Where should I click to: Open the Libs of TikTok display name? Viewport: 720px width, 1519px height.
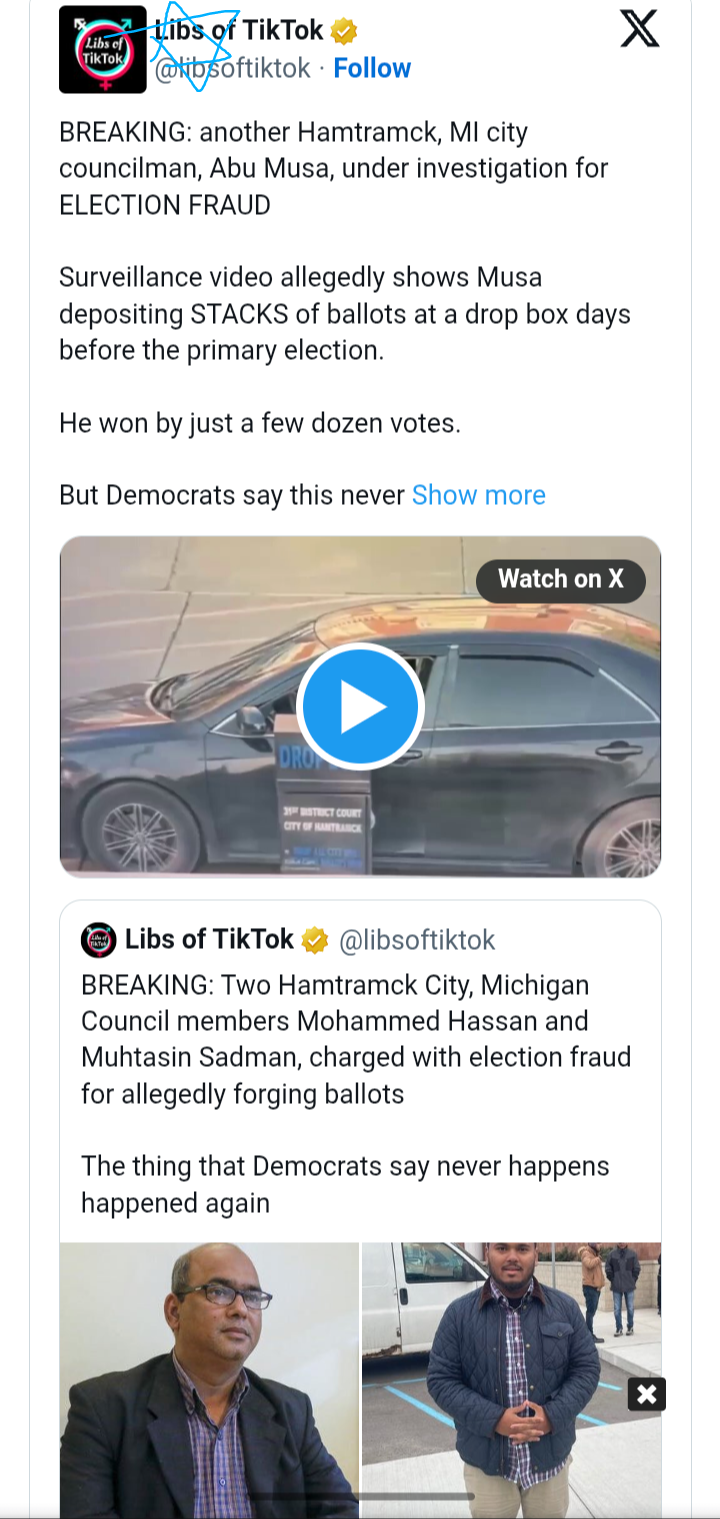(240, 31)
